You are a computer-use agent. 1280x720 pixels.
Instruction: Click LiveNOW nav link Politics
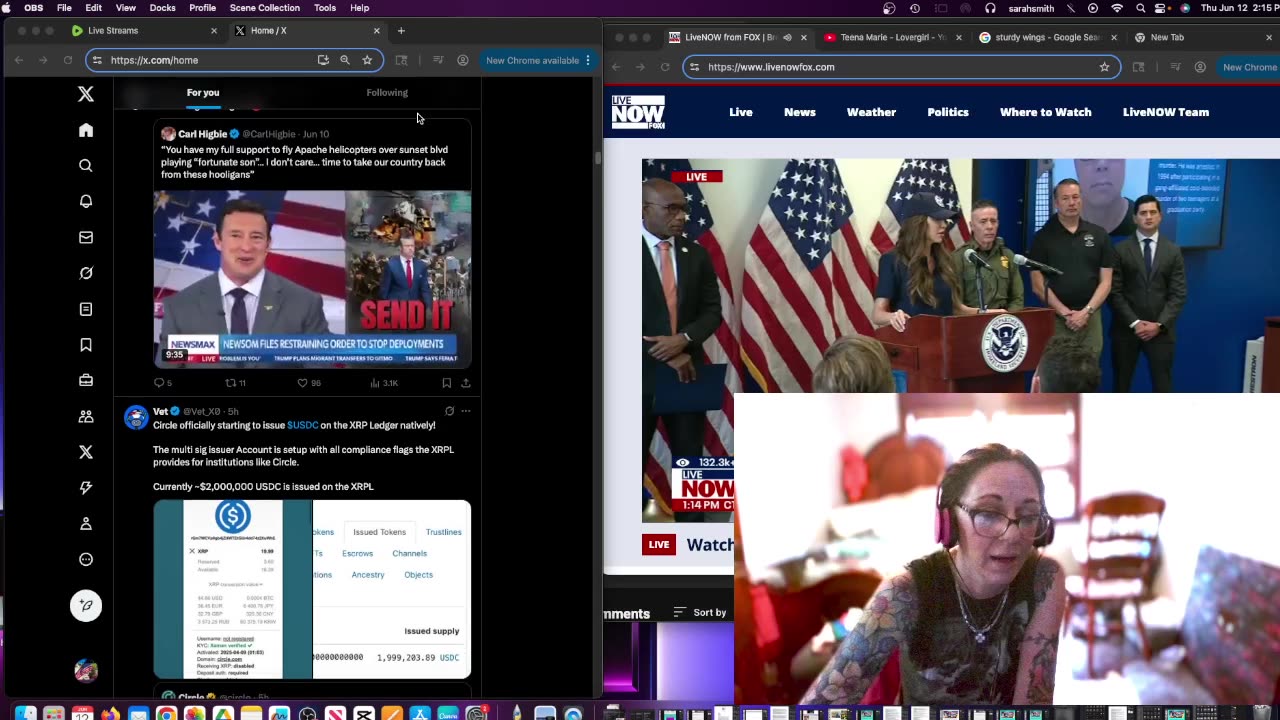click(948, 112)
